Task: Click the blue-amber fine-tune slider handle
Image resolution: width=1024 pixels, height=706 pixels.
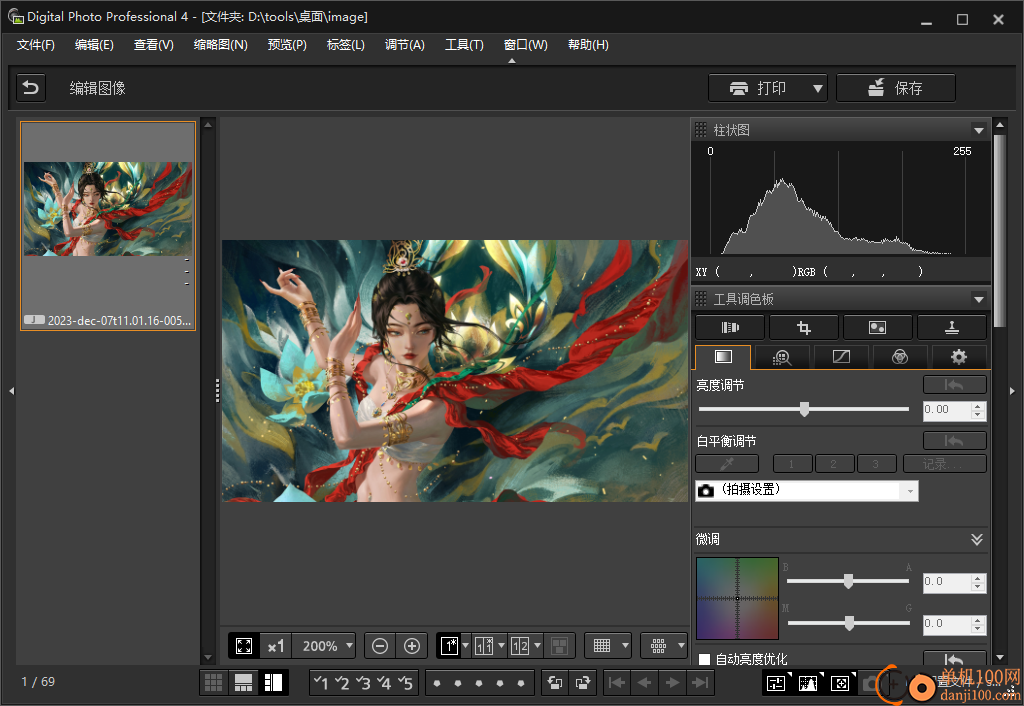Action: tap(848, 581)
